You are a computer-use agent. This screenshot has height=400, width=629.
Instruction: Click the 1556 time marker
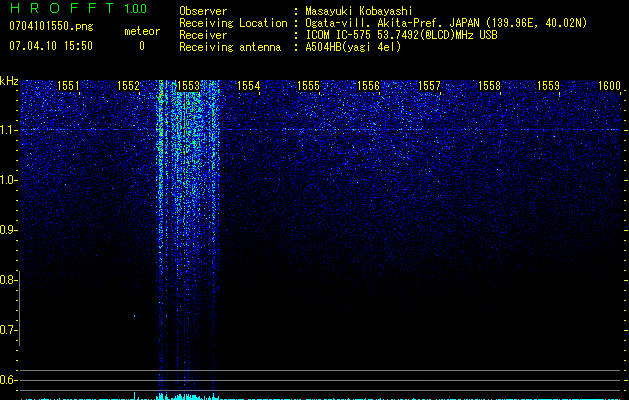click(368, 86)
